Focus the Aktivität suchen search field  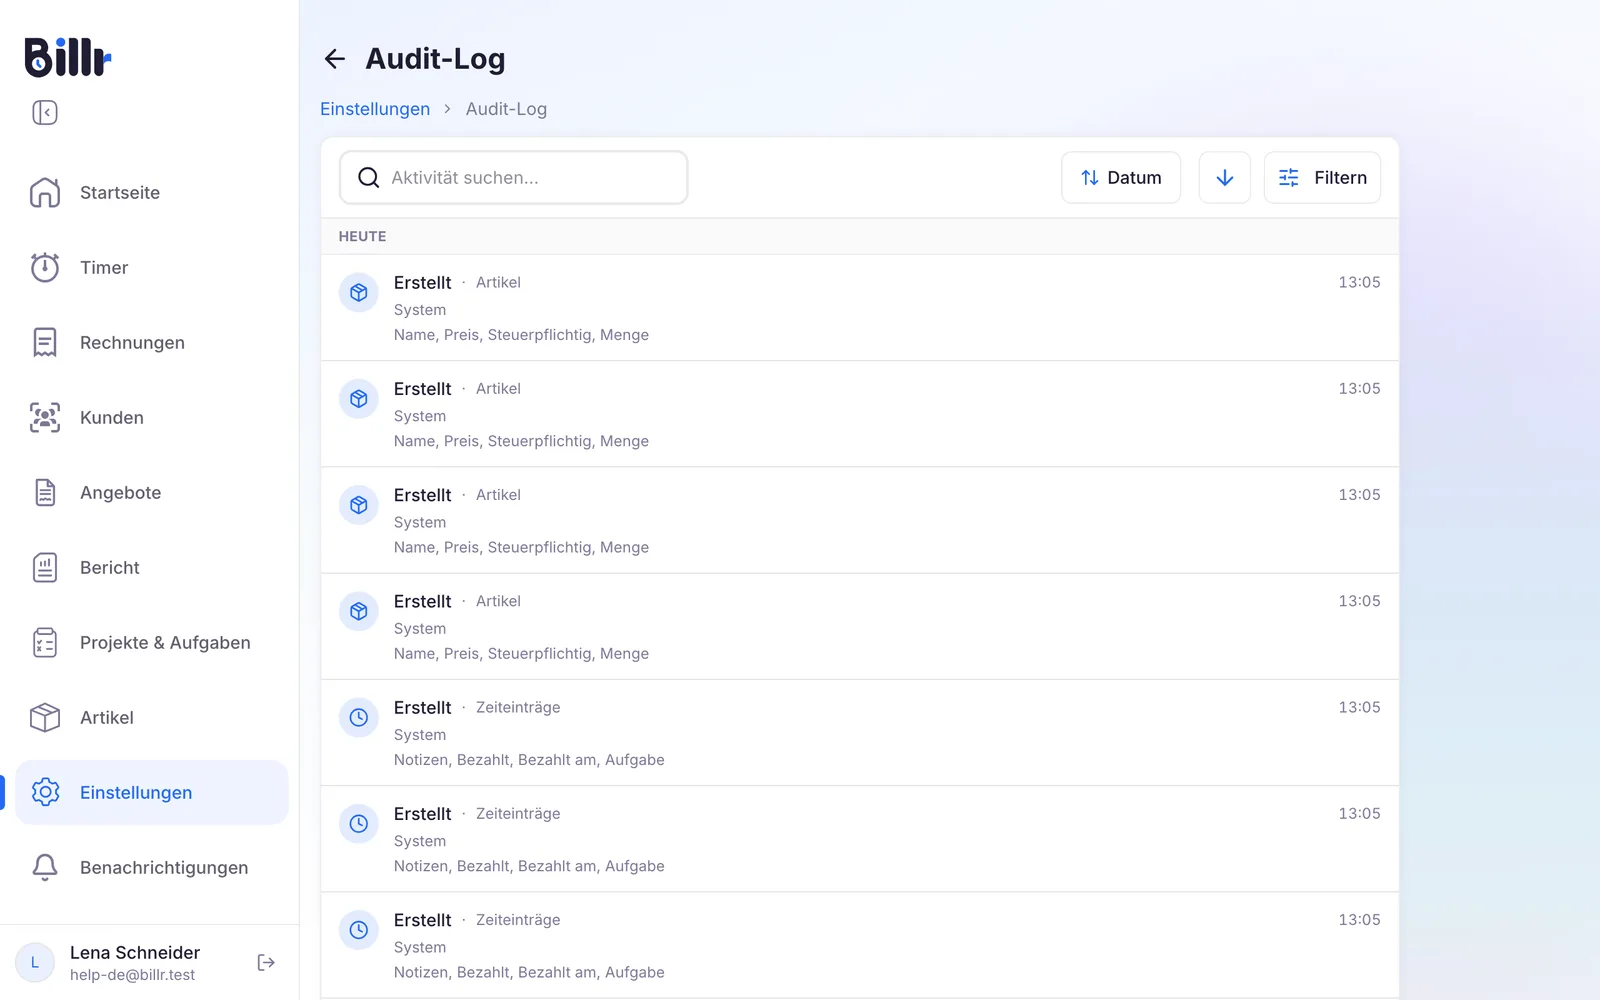click(514, 178)
